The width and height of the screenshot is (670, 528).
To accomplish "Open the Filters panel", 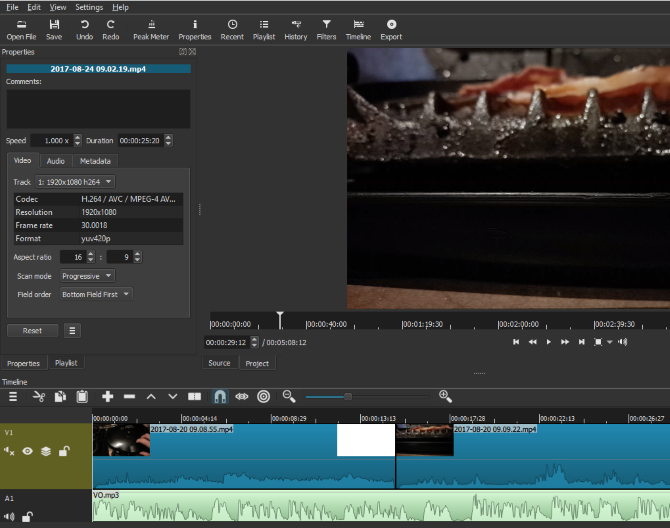I will [326, 28].
